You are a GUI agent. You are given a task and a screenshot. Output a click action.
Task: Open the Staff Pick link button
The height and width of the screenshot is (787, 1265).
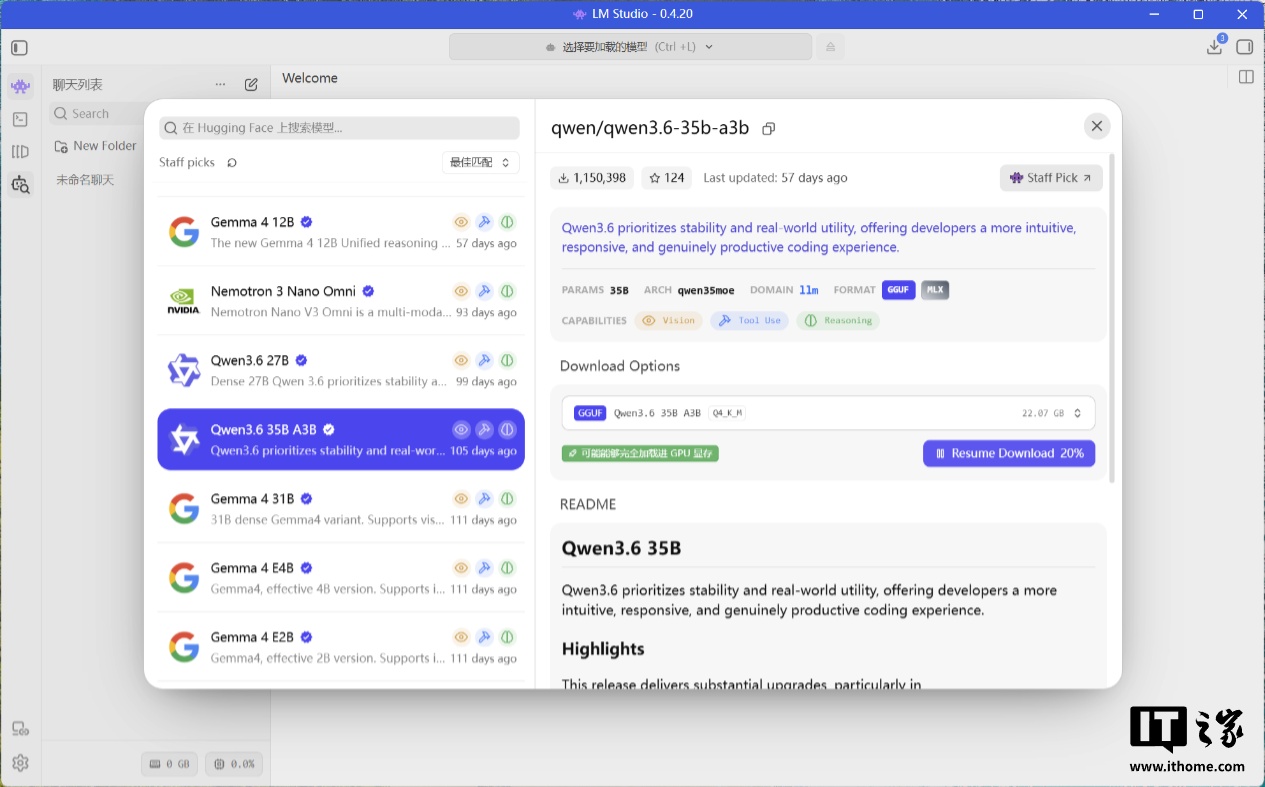(1051, 178)
